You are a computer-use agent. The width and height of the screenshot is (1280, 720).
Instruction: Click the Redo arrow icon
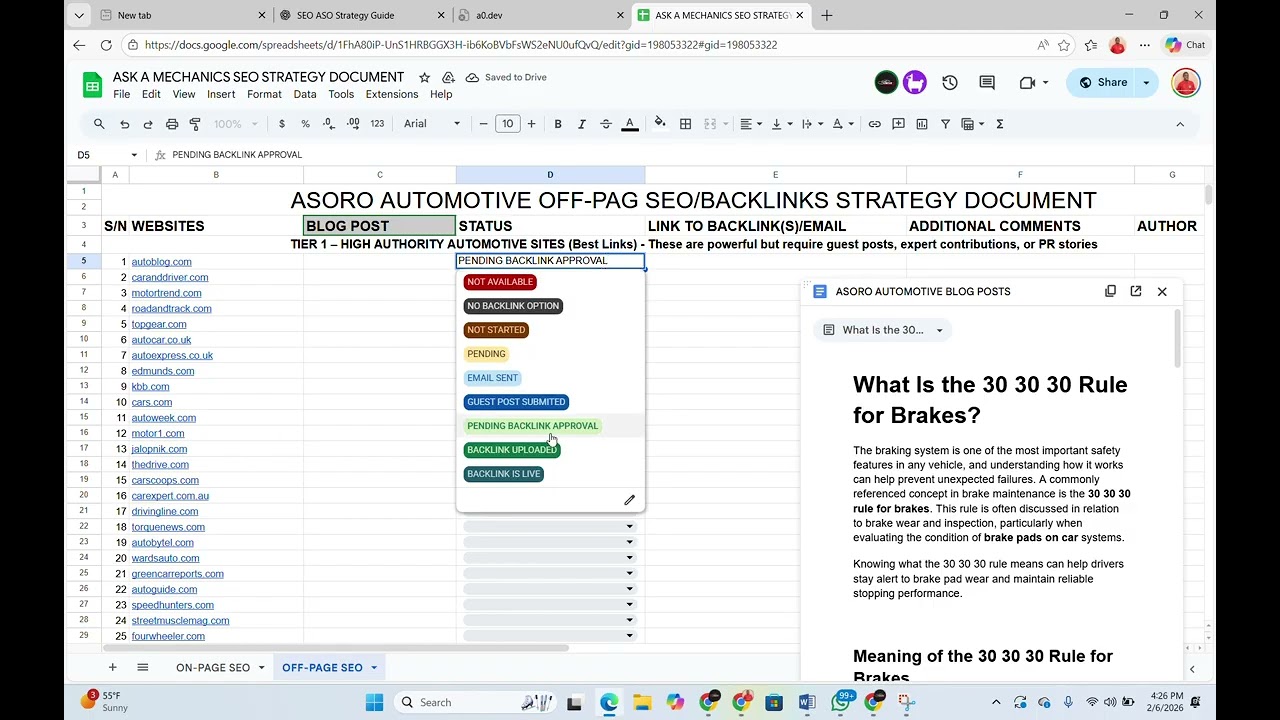148,124
